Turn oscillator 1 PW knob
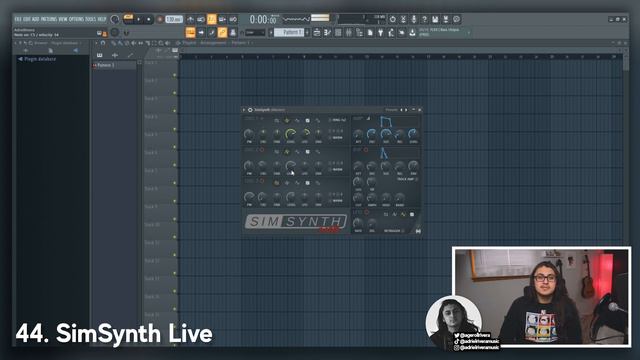The image size is (640, 360). 249,133
